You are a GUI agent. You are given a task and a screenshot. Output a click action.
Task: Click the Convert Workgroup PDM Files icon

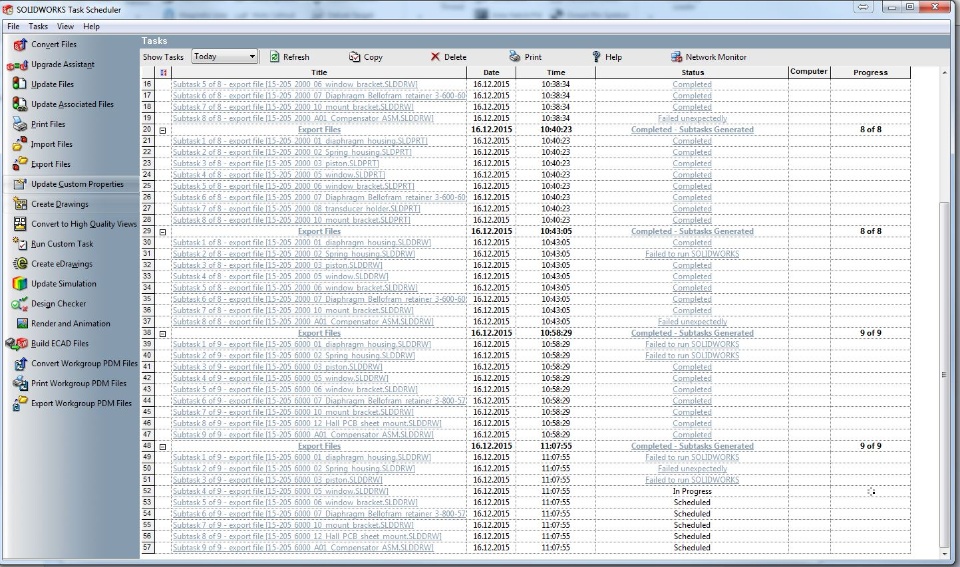pos(20,364)
